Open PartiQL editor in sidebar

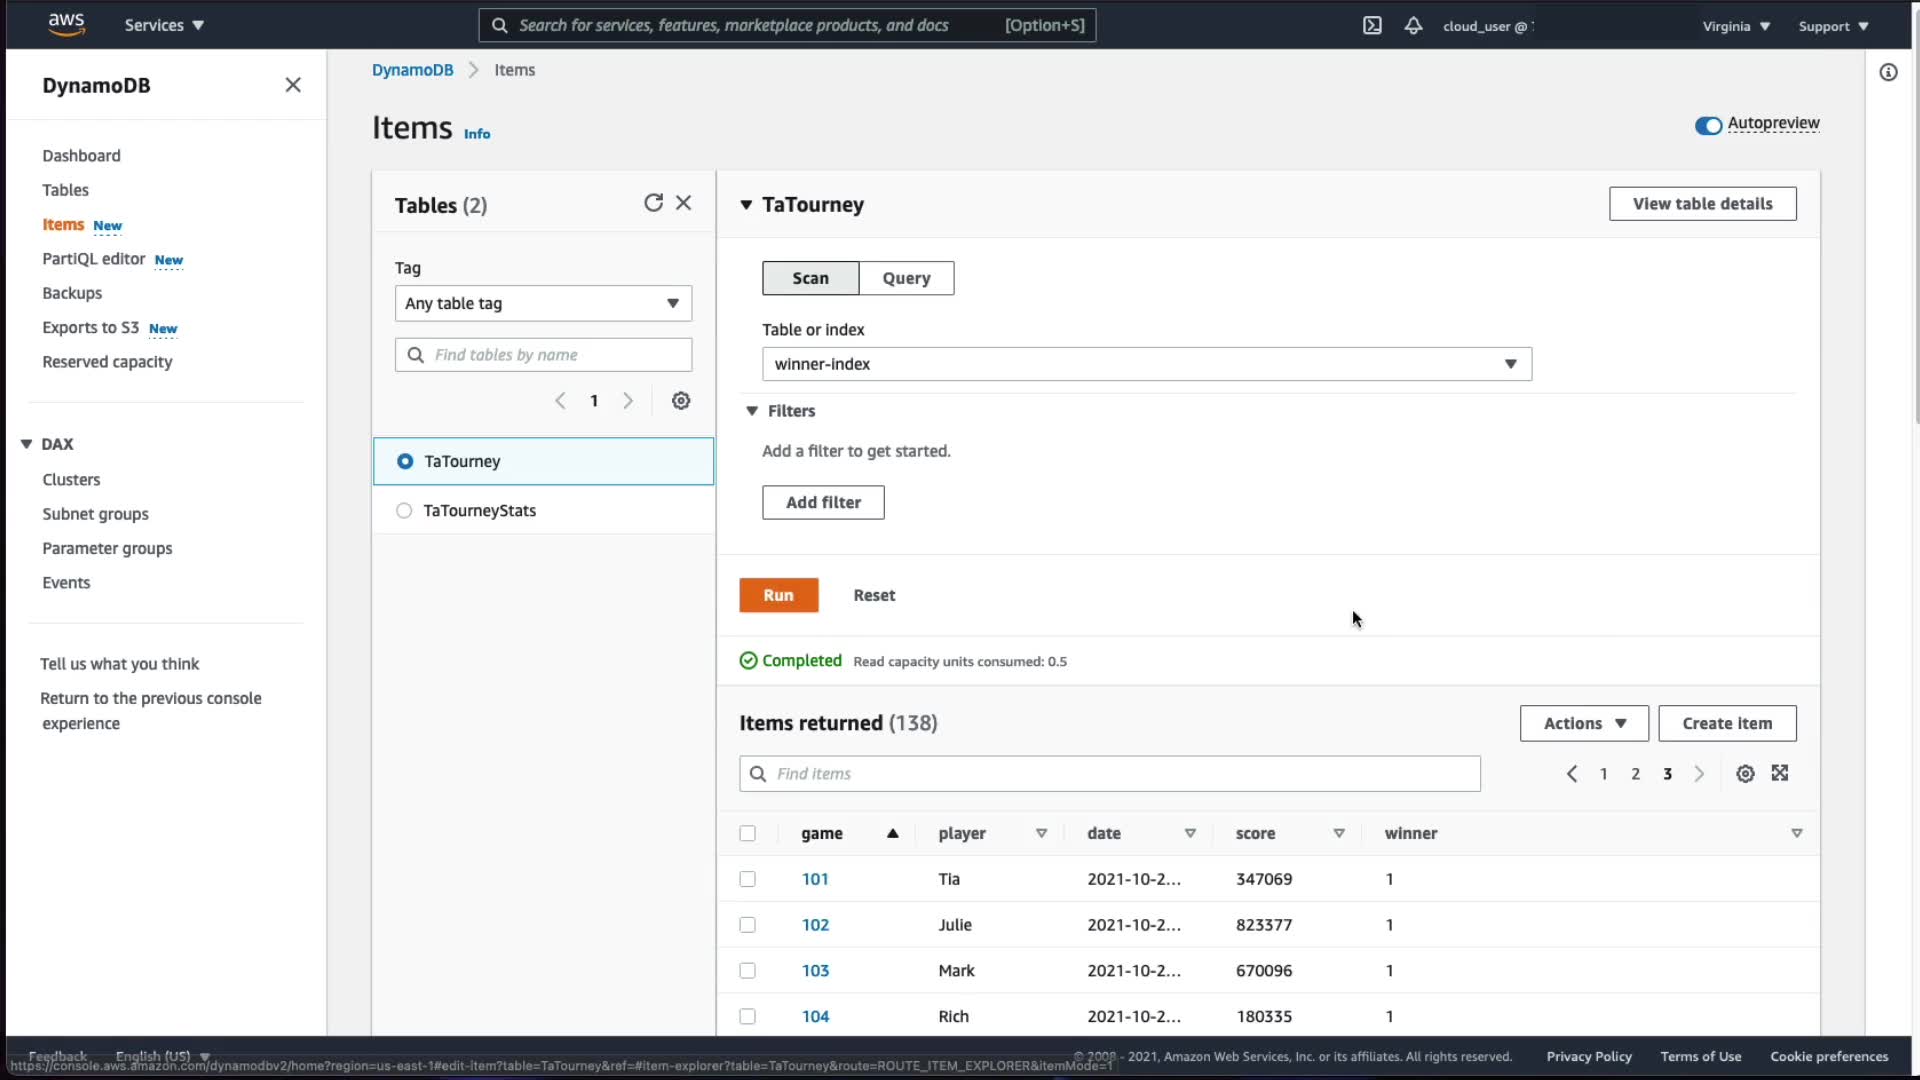(x=94, y=259)
